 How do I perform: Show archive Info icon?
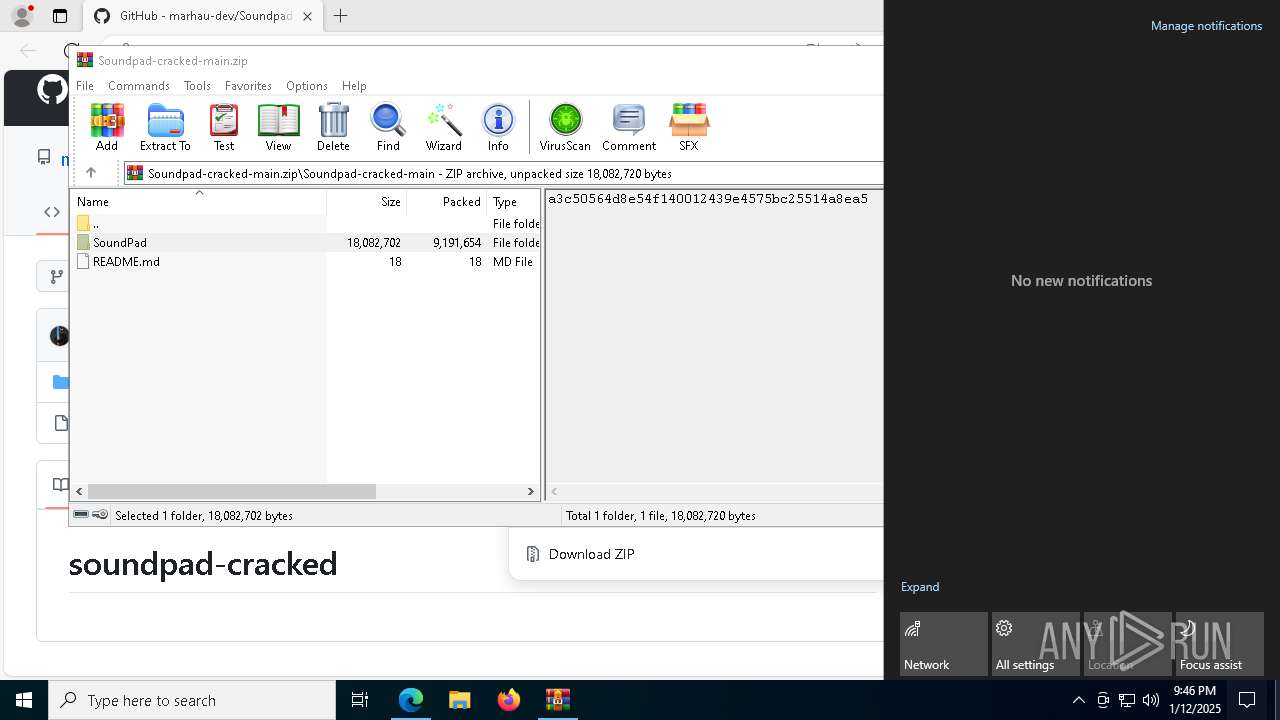pos(498,127)
